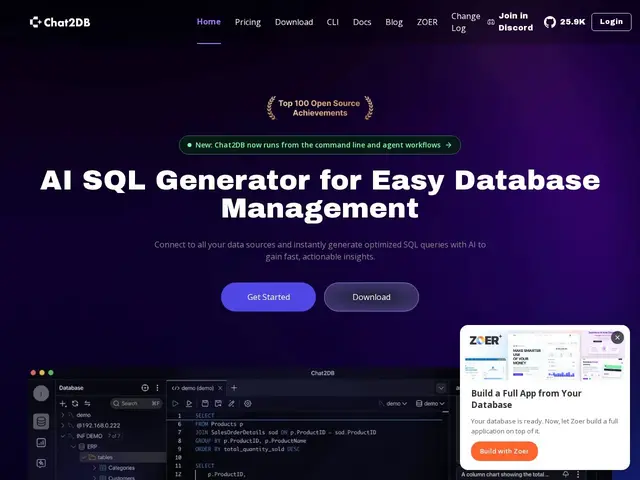Run the query with the play icon

[176, 404]
